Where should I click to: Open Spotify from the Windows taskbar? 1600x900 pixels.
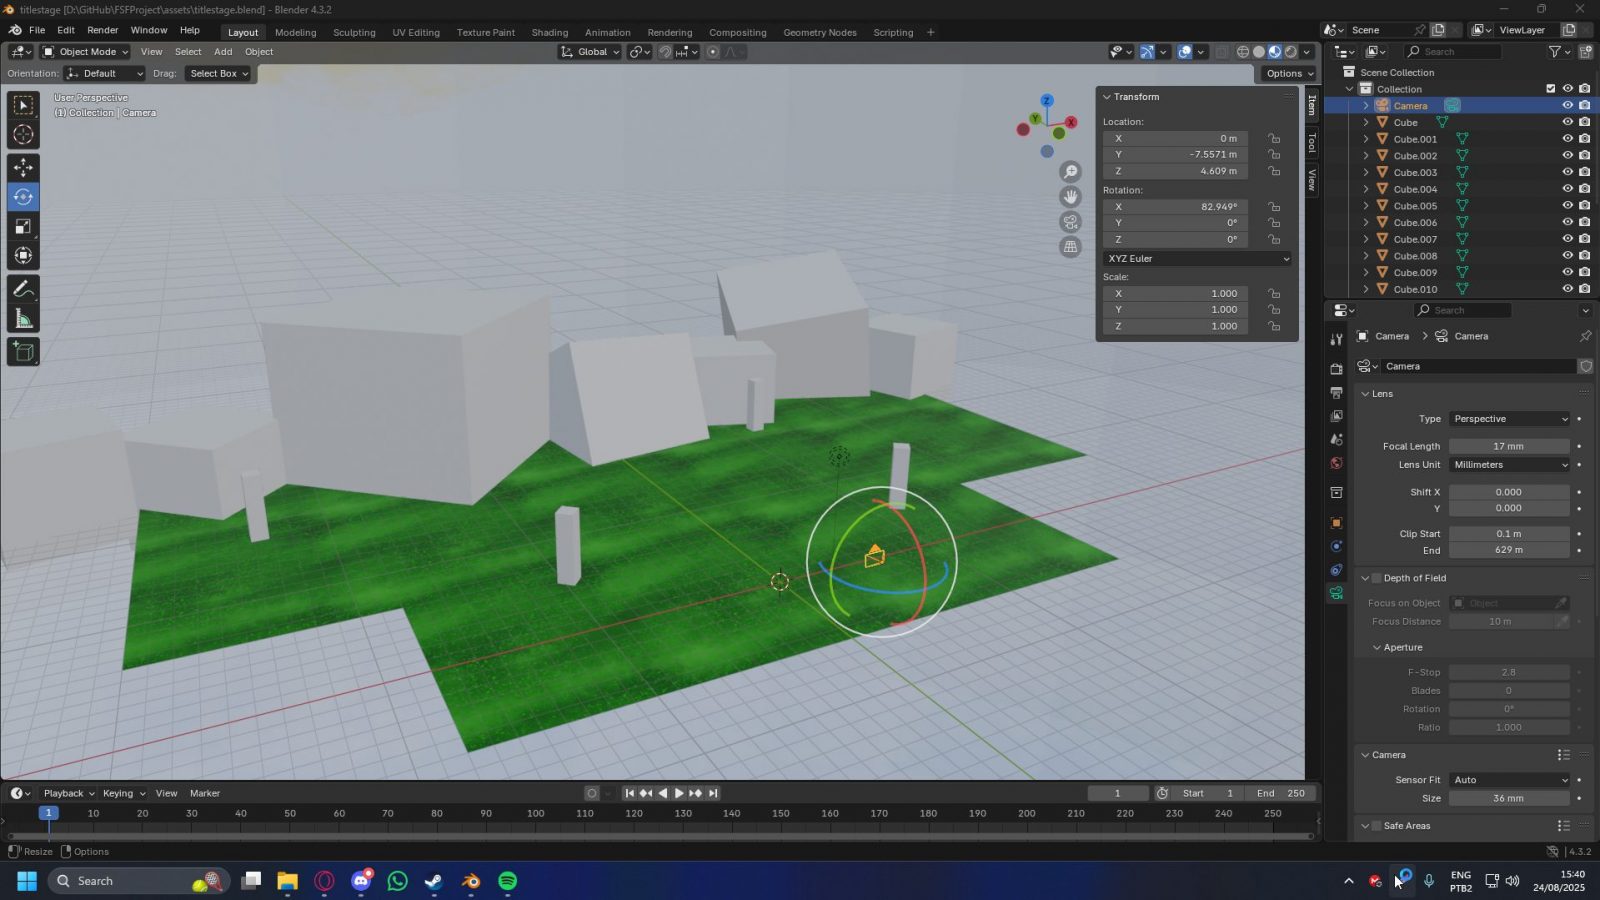tap(508, 881)
